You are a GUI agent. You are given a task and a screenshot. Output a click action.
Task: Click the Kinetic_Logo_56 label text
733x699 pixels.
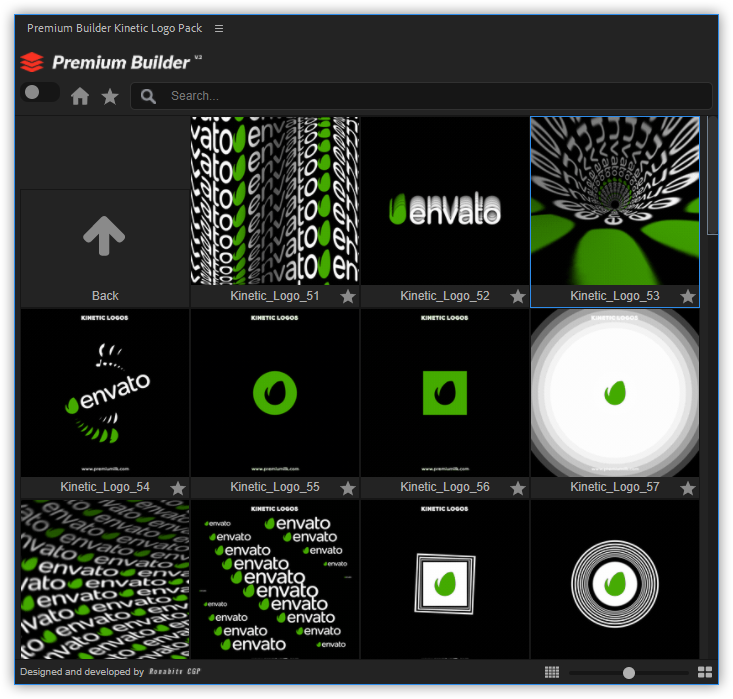[x=445, y=487]
